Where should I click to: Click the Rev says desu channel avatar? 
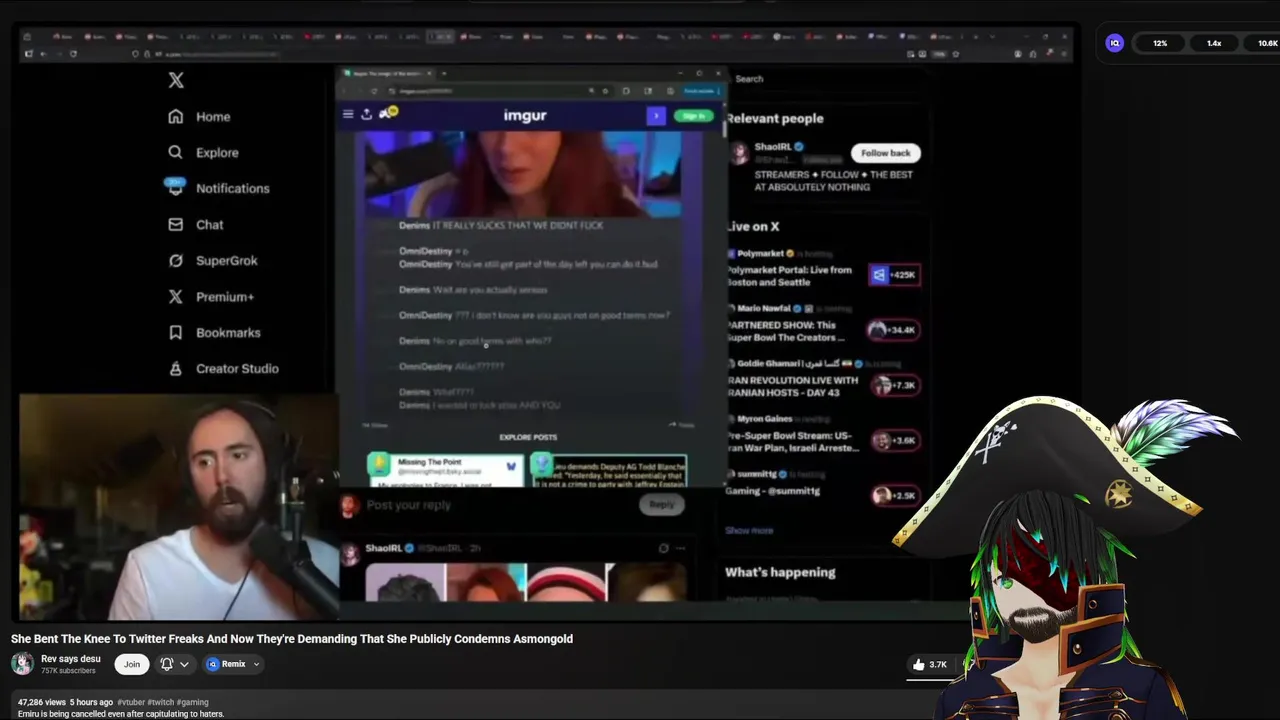pyautogui.click(x=22, y=664)
